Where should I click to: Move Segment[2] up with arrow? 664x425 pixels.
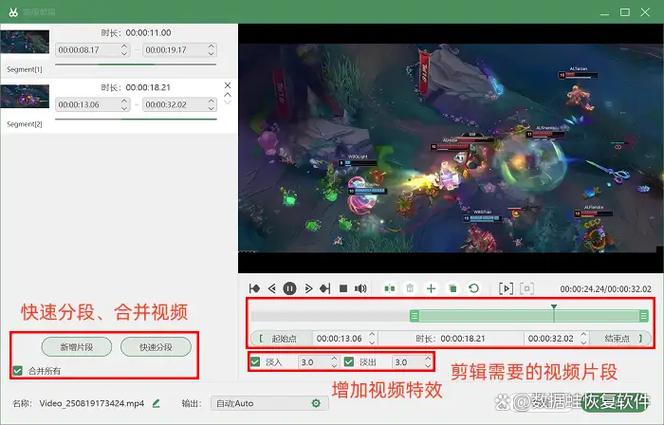click(227, 95)
